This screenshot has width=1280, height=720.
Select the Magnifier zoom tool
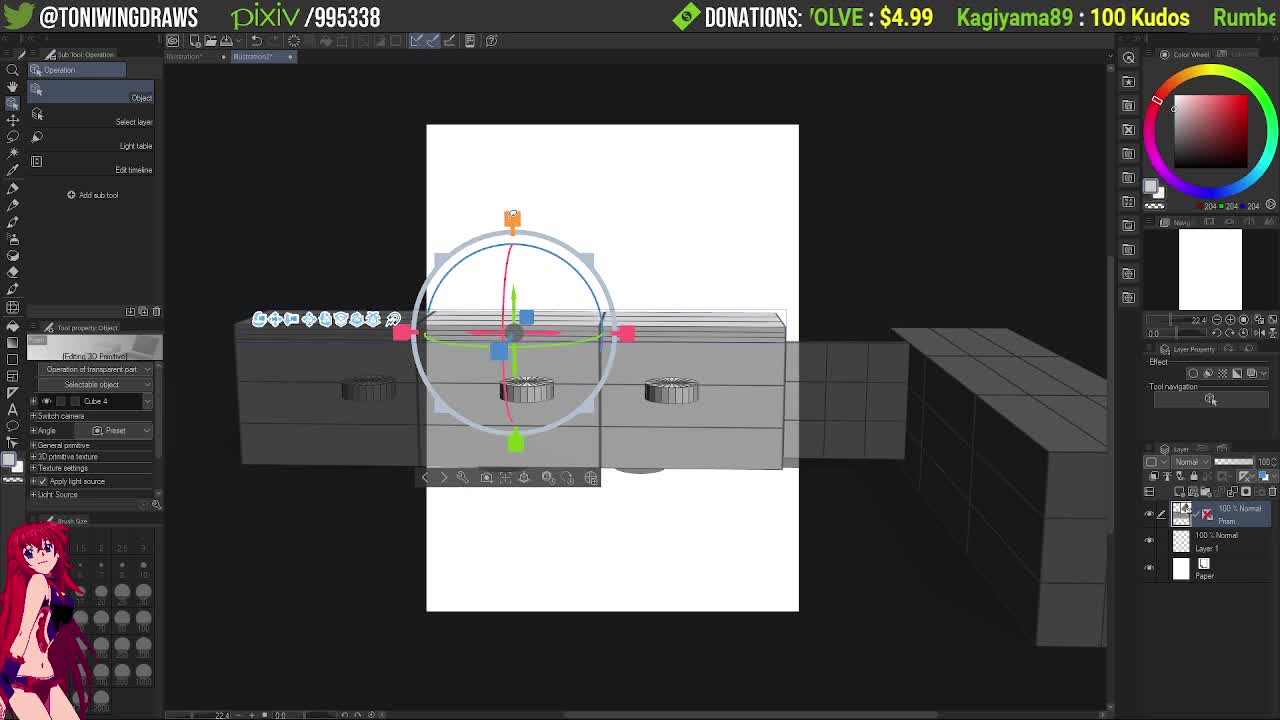[x=12, y=70]
